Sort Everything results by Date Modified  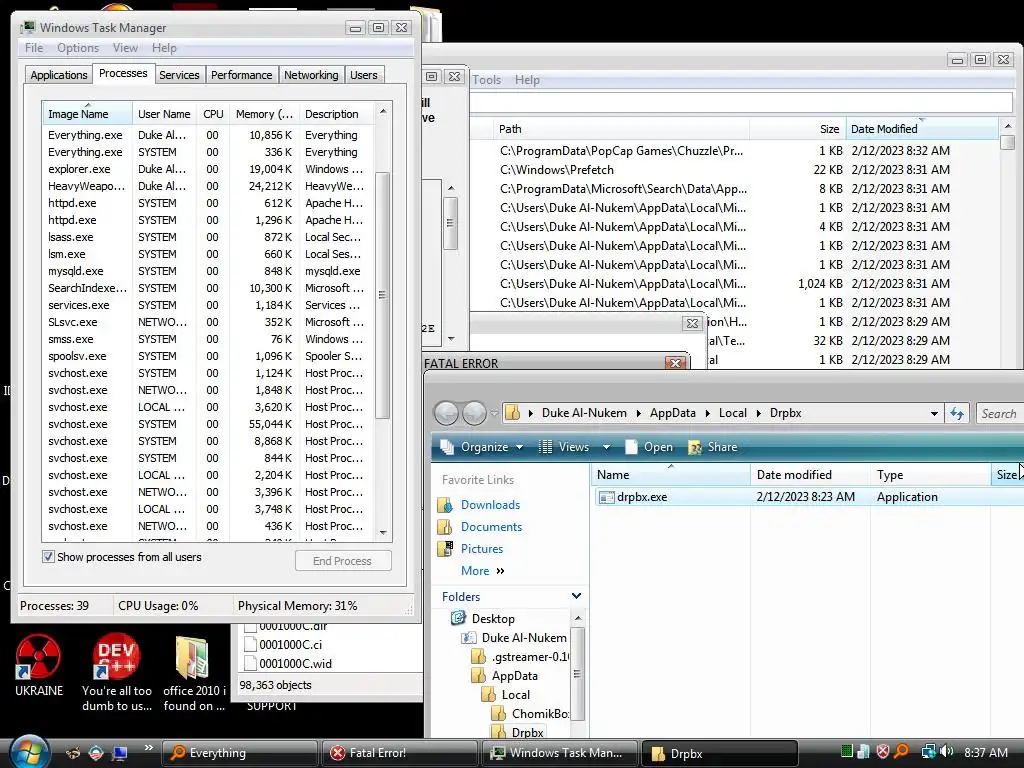pos(921,129)
